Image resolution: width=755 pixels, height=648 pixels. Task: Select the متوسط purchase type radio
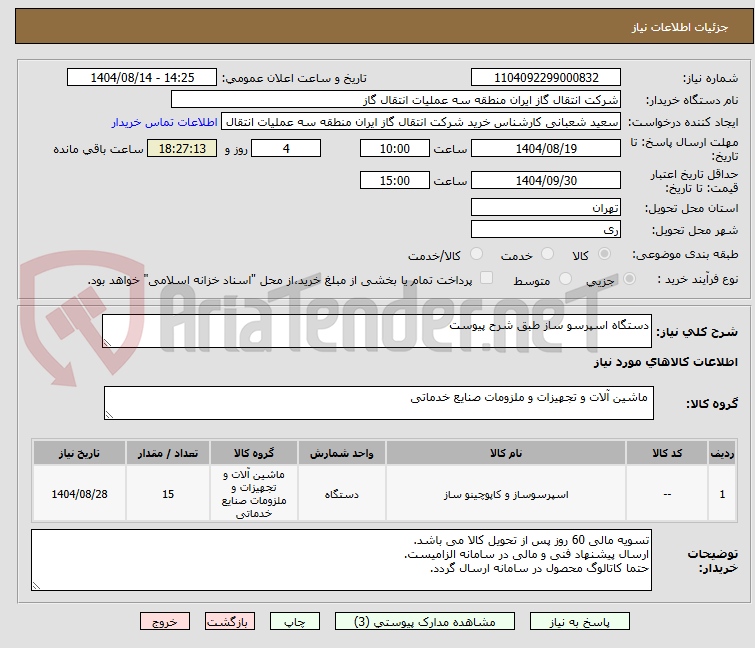(x=565, y=279)
